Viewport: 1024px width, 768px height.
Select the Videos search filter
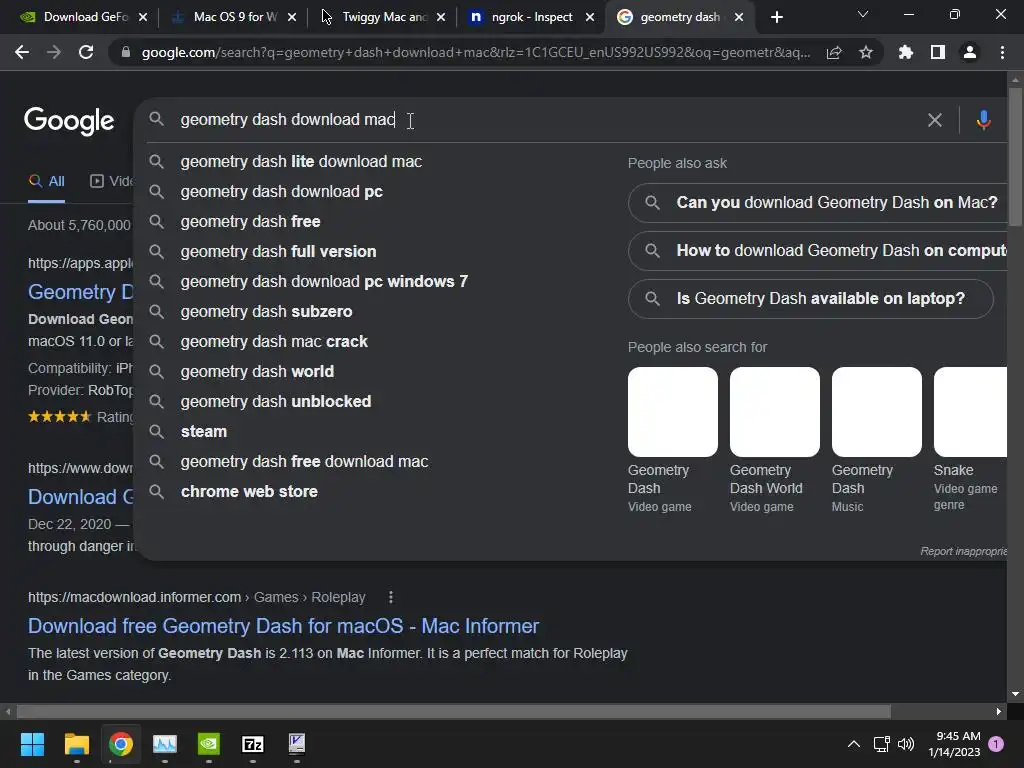(x=111, y=182)
